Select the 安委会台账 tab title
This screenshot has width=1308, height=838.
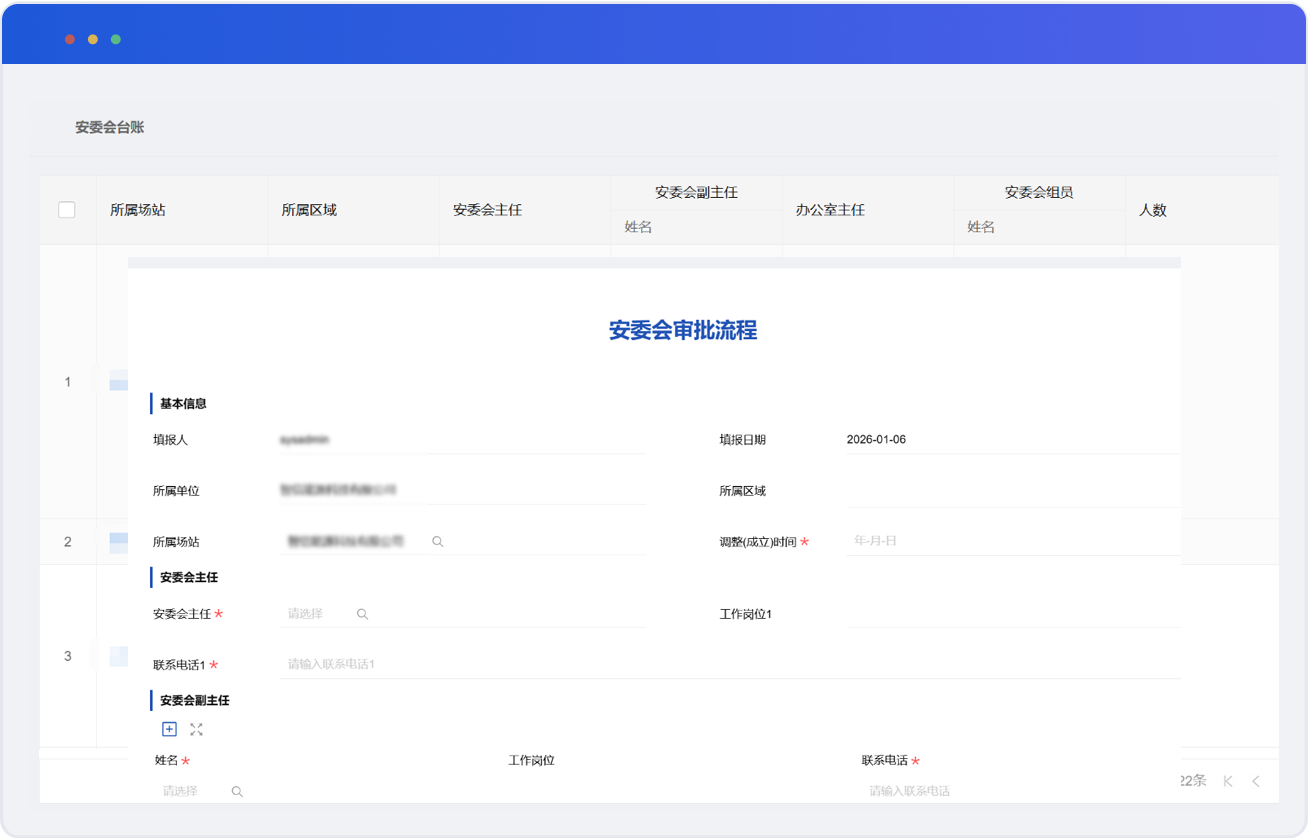pyautogui.click(x=110, y=127)
